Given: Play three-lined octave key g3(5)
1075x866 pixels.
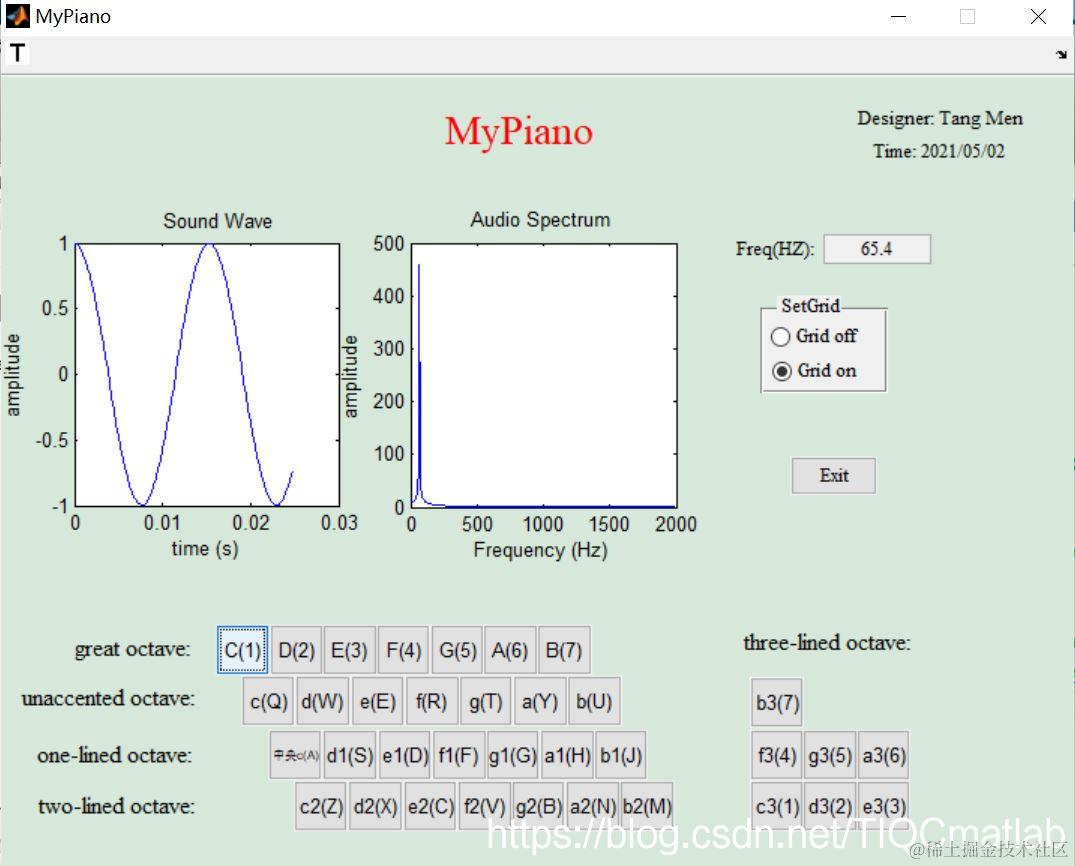Looking at the screenshot, I should click(x=830, y=755).
